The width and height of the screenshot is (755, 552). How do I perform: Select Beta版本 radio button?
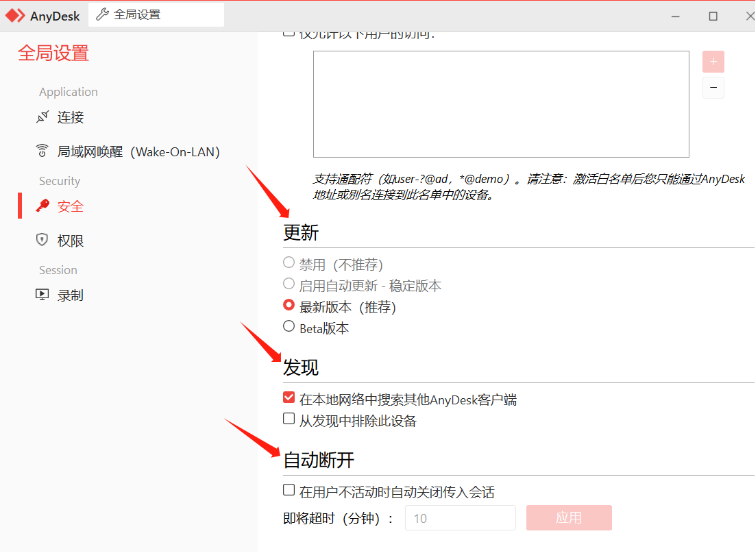[x=288, y=326]
